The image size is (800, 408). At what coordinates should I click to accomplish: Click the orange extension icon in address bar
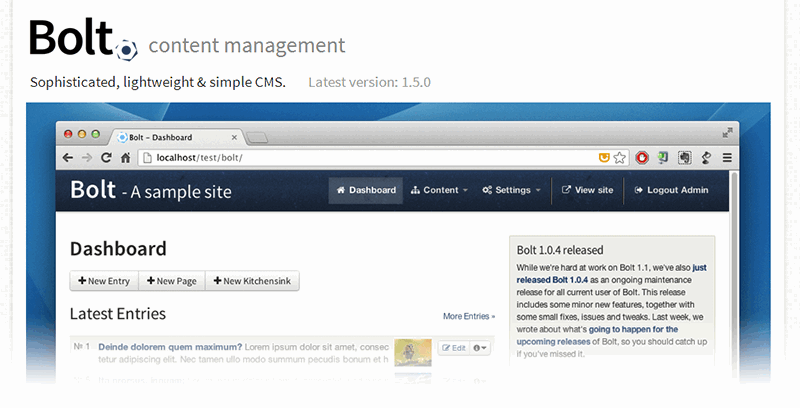[x=604, y=158]
